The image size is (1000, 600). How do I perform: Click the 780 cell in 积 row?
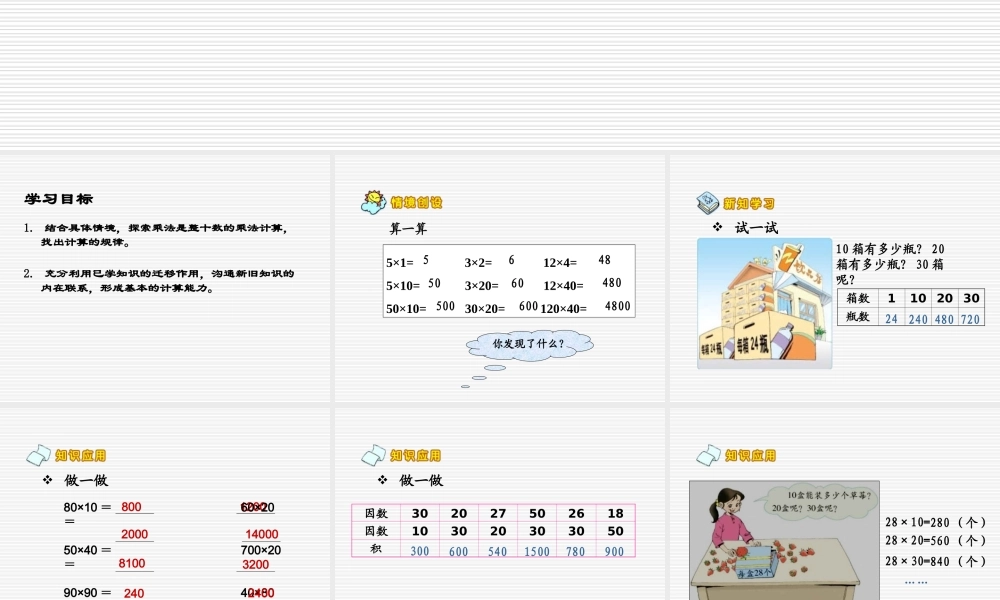576,552
